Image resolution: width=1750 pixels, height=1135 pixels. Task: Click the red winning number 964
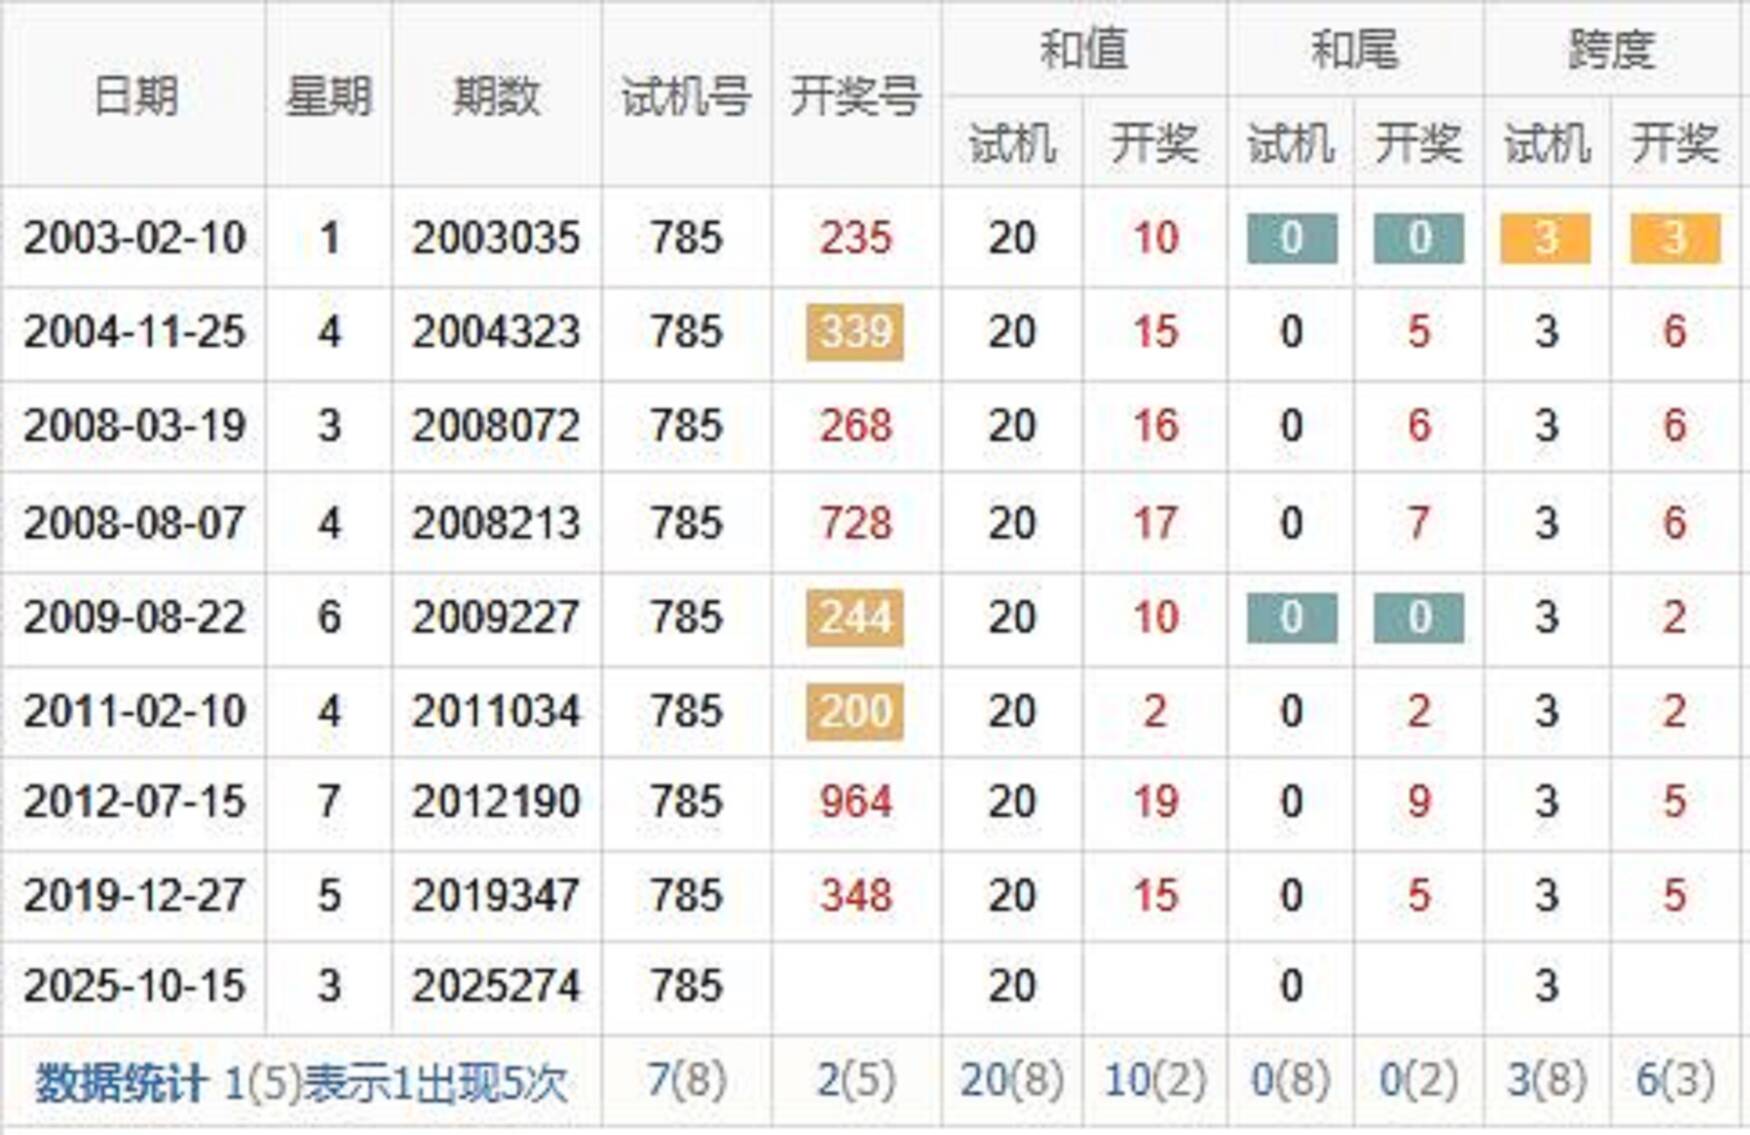855,802
